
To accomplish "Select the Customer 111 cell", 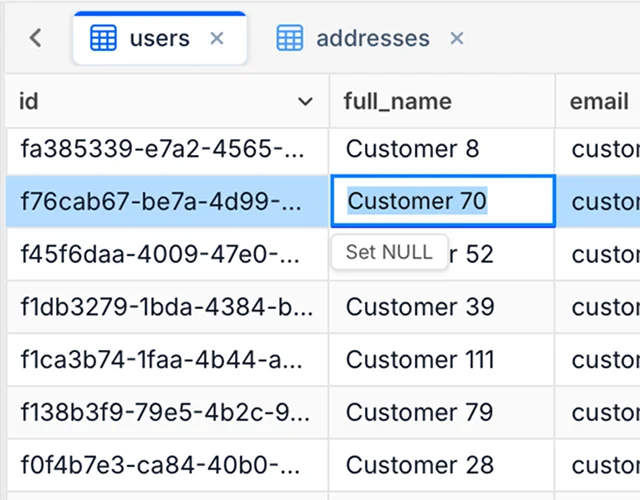I will [x=442, y=359].
